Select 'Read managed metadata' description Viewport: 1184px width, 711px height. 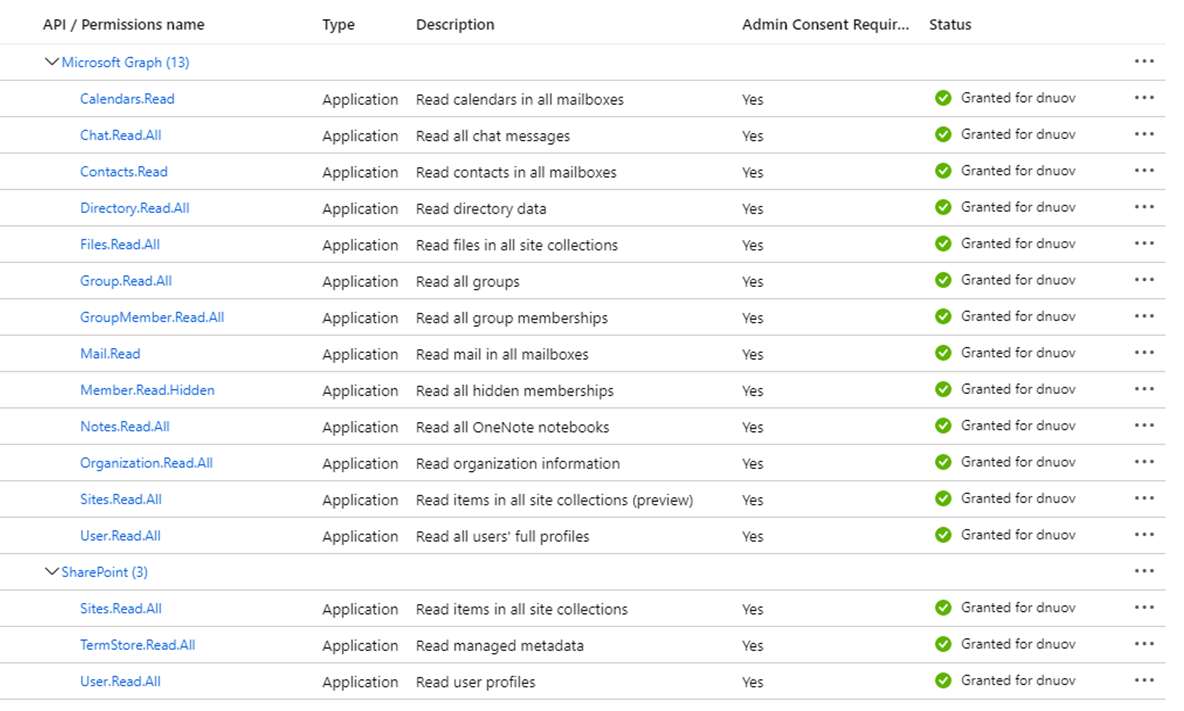coord(500,646)
